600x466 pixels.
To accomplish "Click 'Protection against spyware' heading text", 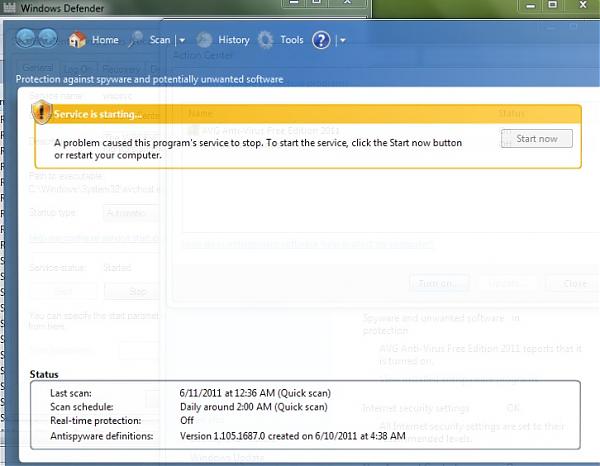I will 149,79.
